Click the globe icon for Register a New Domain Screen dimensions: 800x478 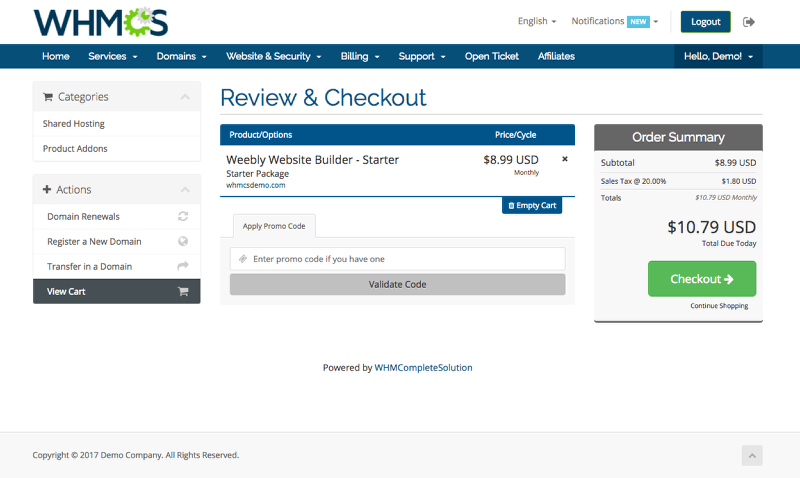[x=183, y=241]
